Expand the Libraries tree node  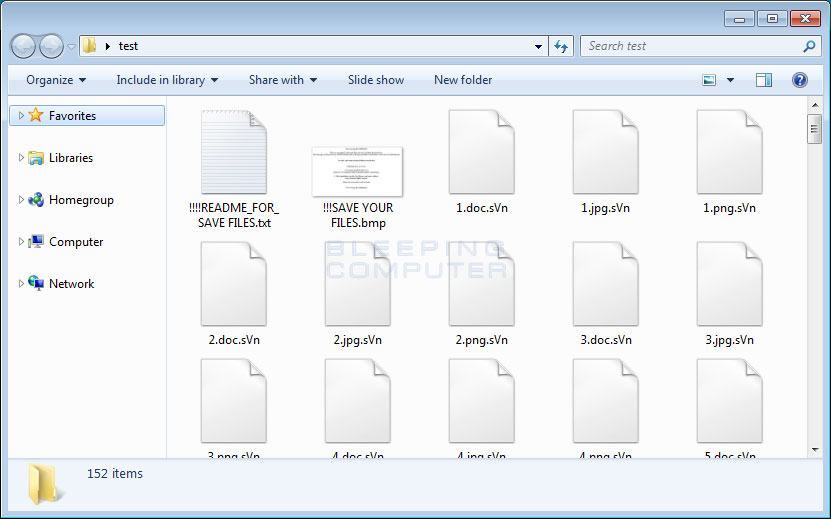[21, 157]
